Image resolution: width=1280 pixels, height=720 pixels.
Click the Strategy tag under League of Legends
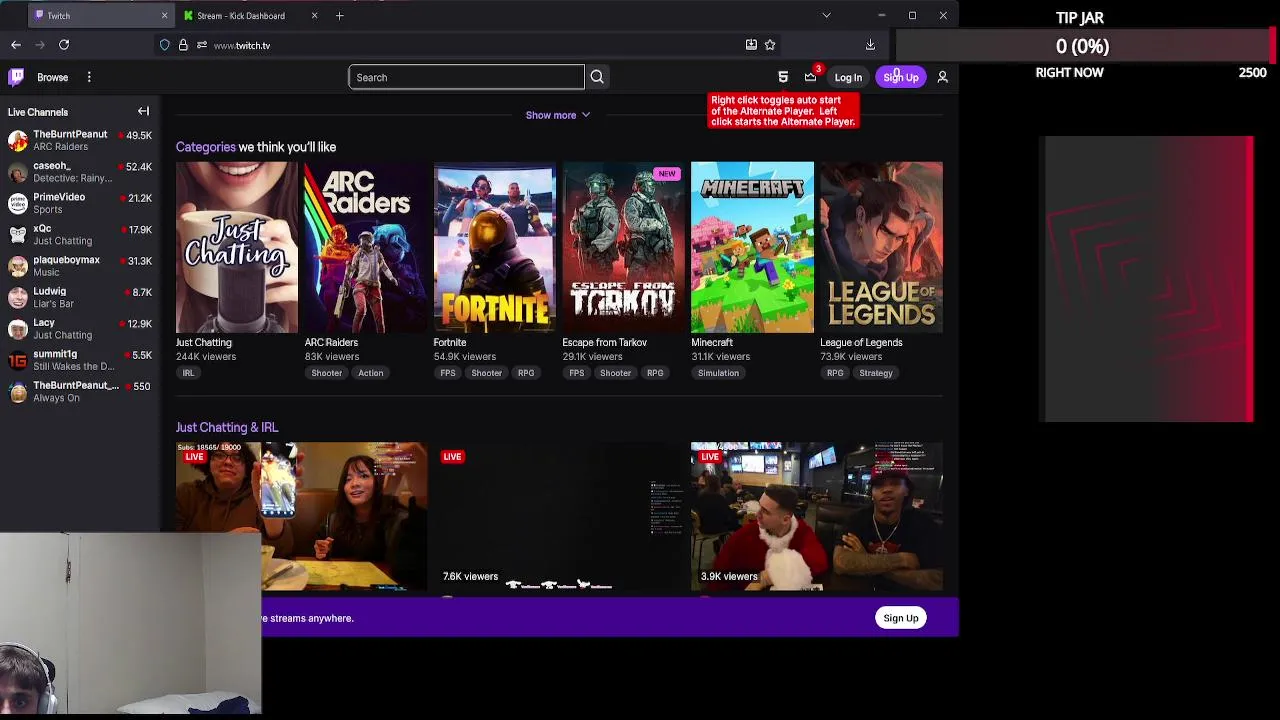[x=876, y=373]
